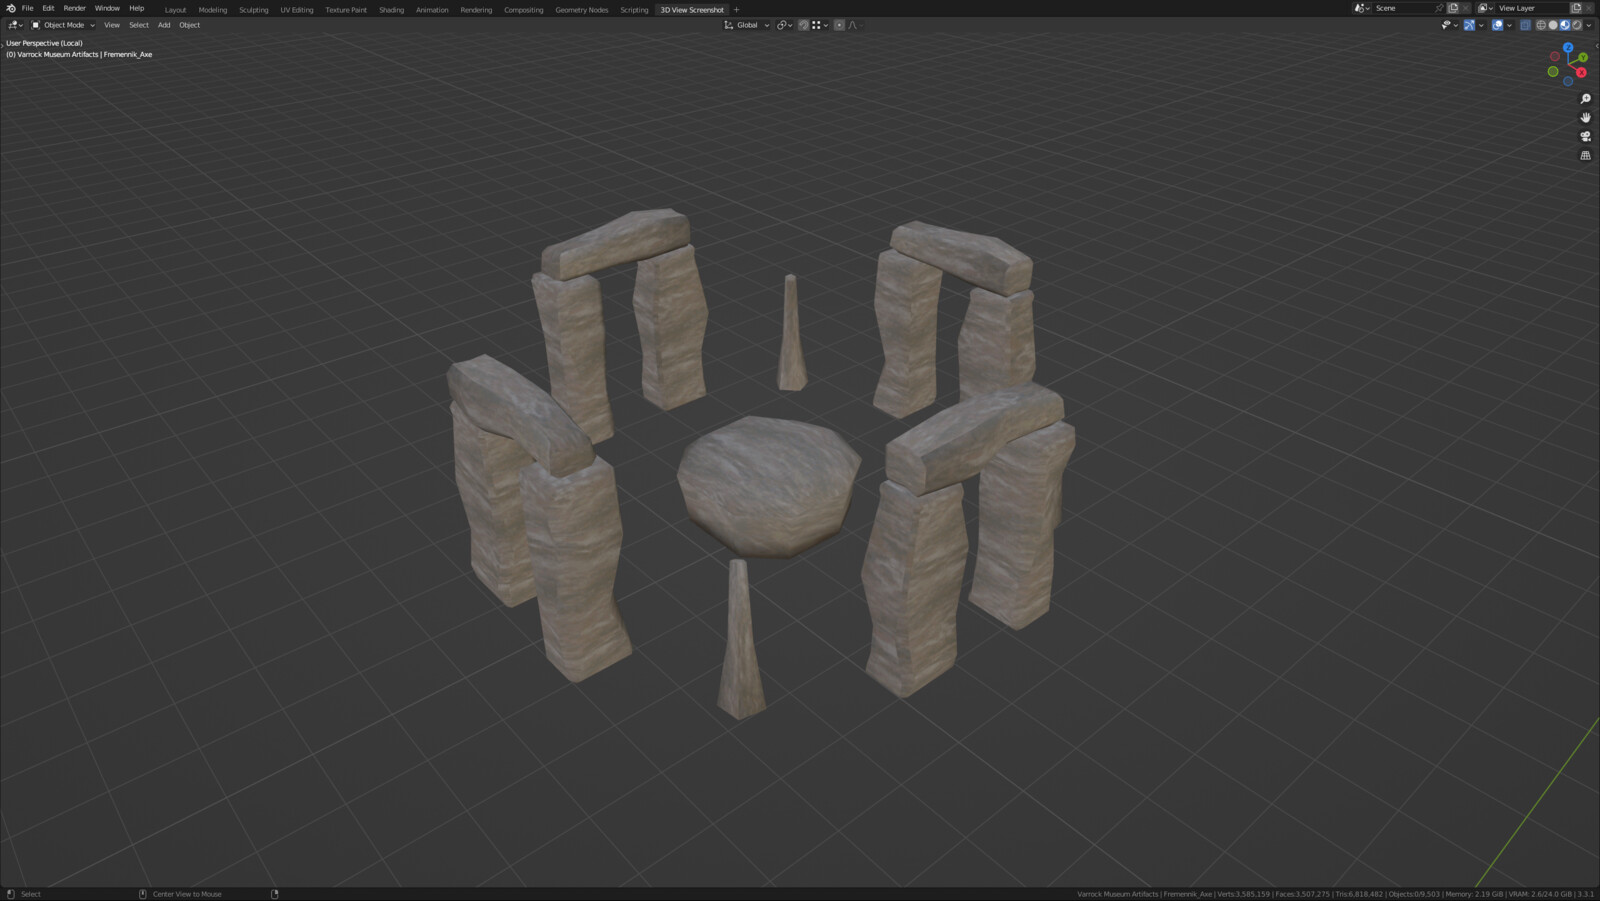Switch to the Modeling workspace tab
The image size is (1600, 901).
click(213, 10)
